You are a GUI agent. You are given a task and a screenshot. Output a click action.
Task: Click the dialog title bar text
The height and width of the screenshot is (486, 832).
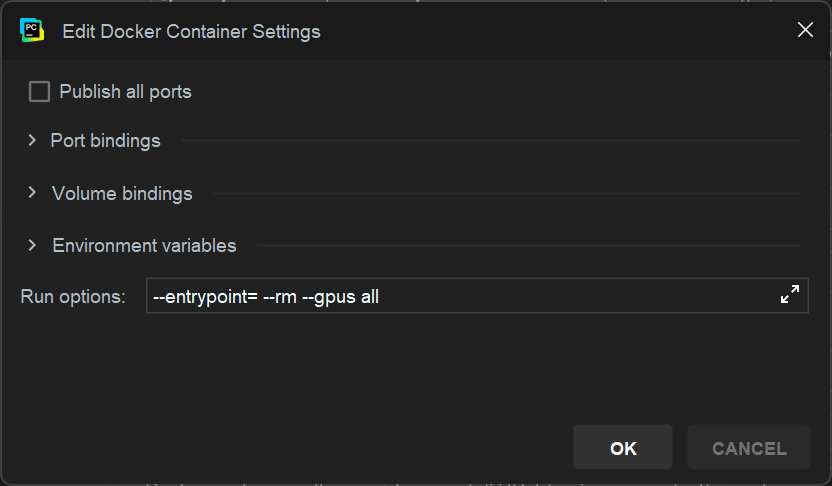191,31
